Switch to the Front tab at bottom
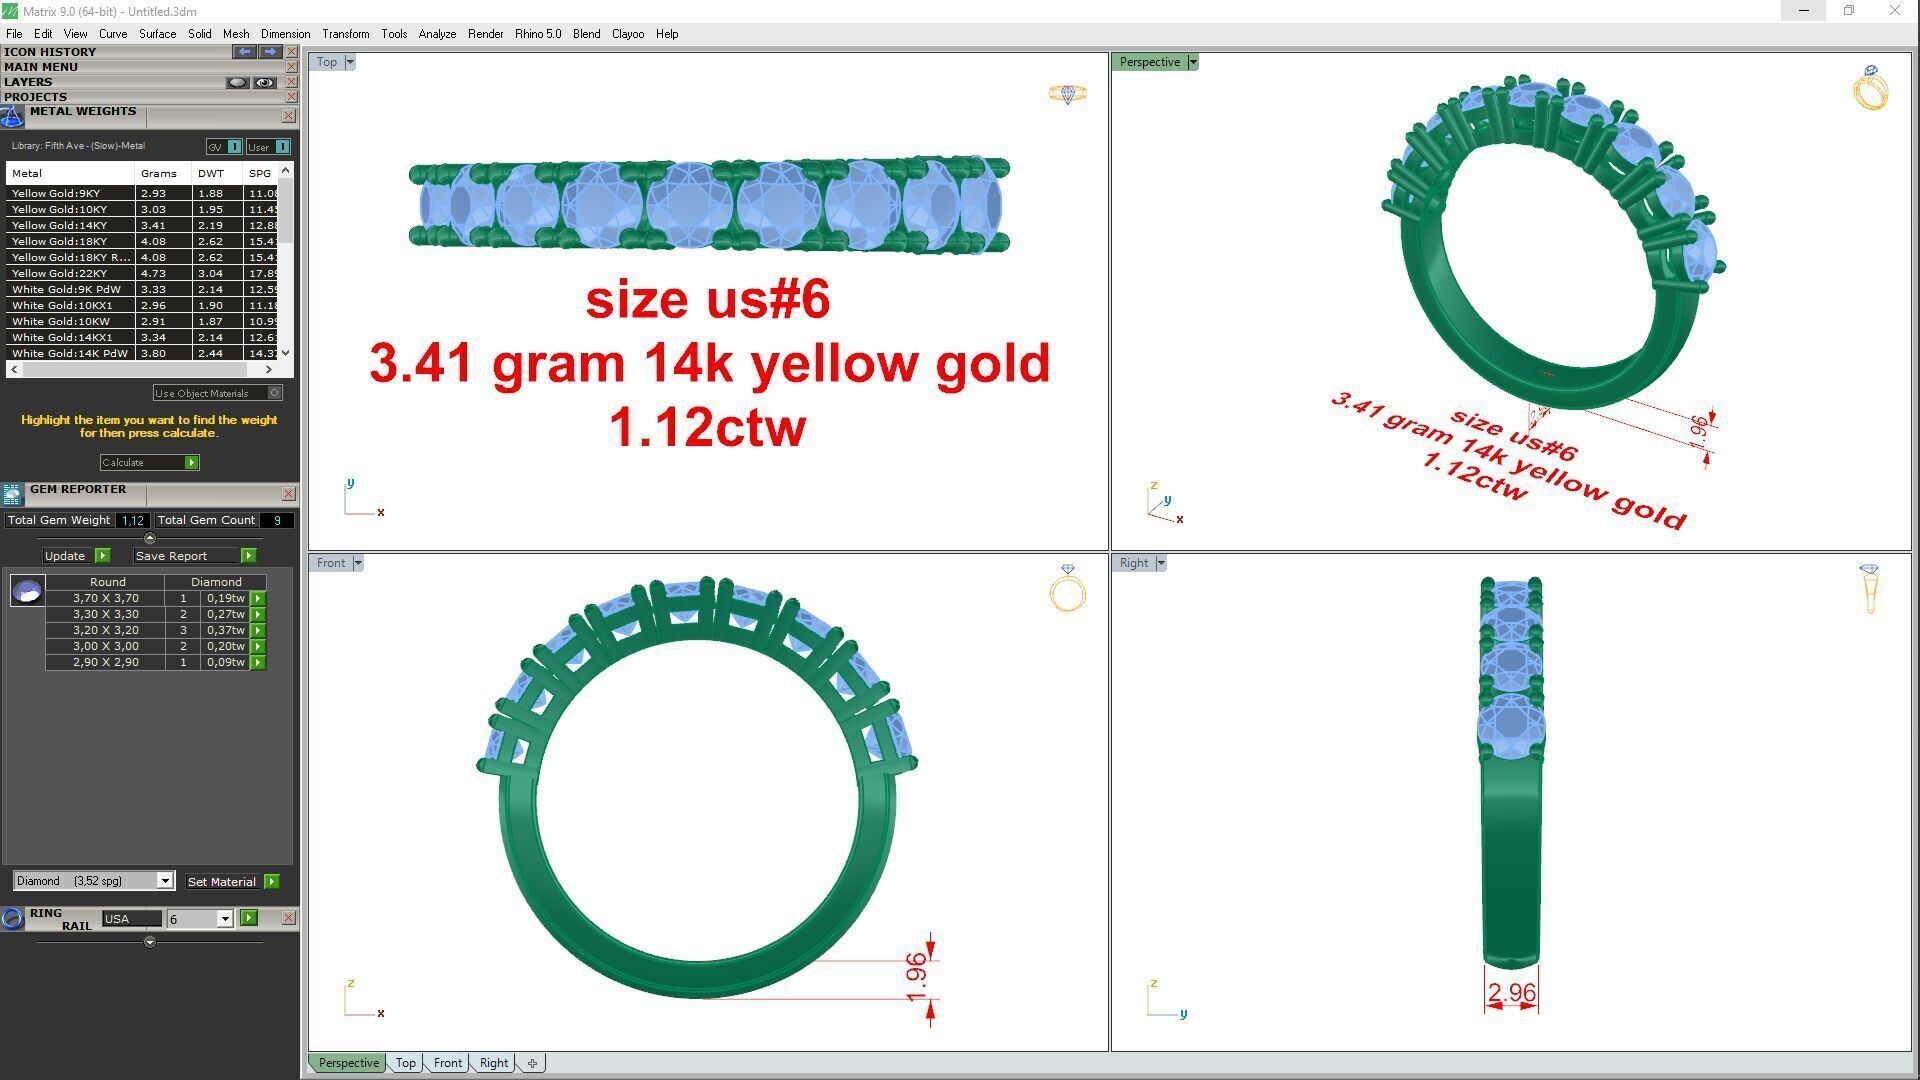The height and width of the screenshot is (1080, 1920). point(447,1063)
